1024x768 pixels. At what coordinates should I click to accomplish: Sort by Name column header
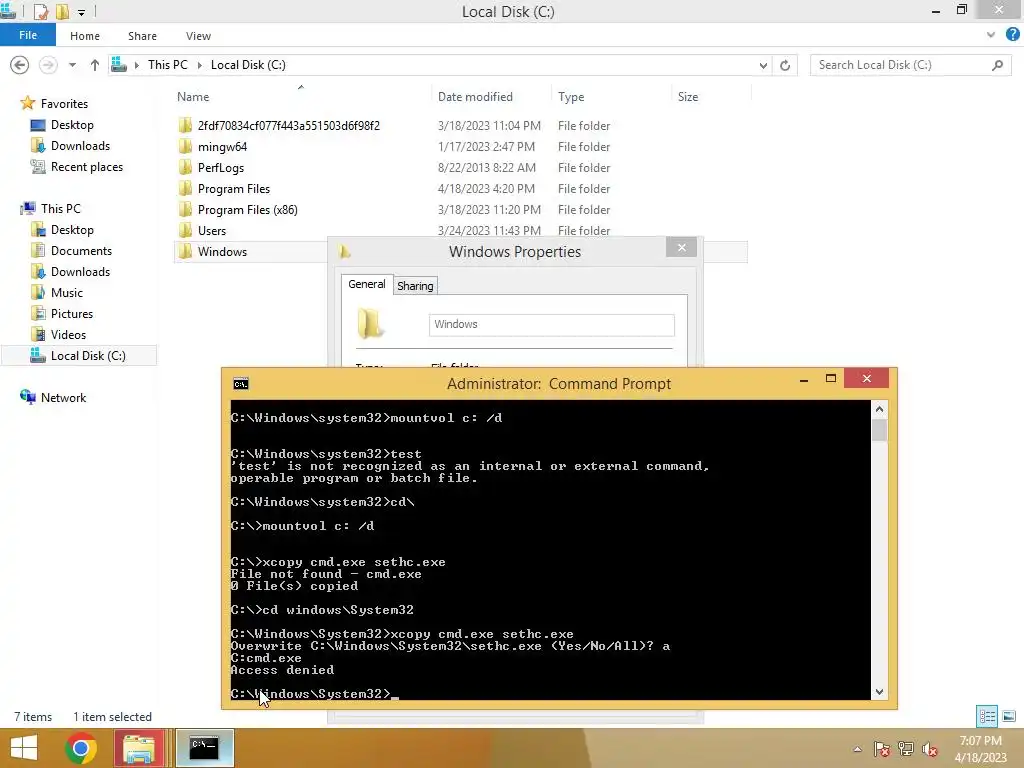[x=193, y=97]
